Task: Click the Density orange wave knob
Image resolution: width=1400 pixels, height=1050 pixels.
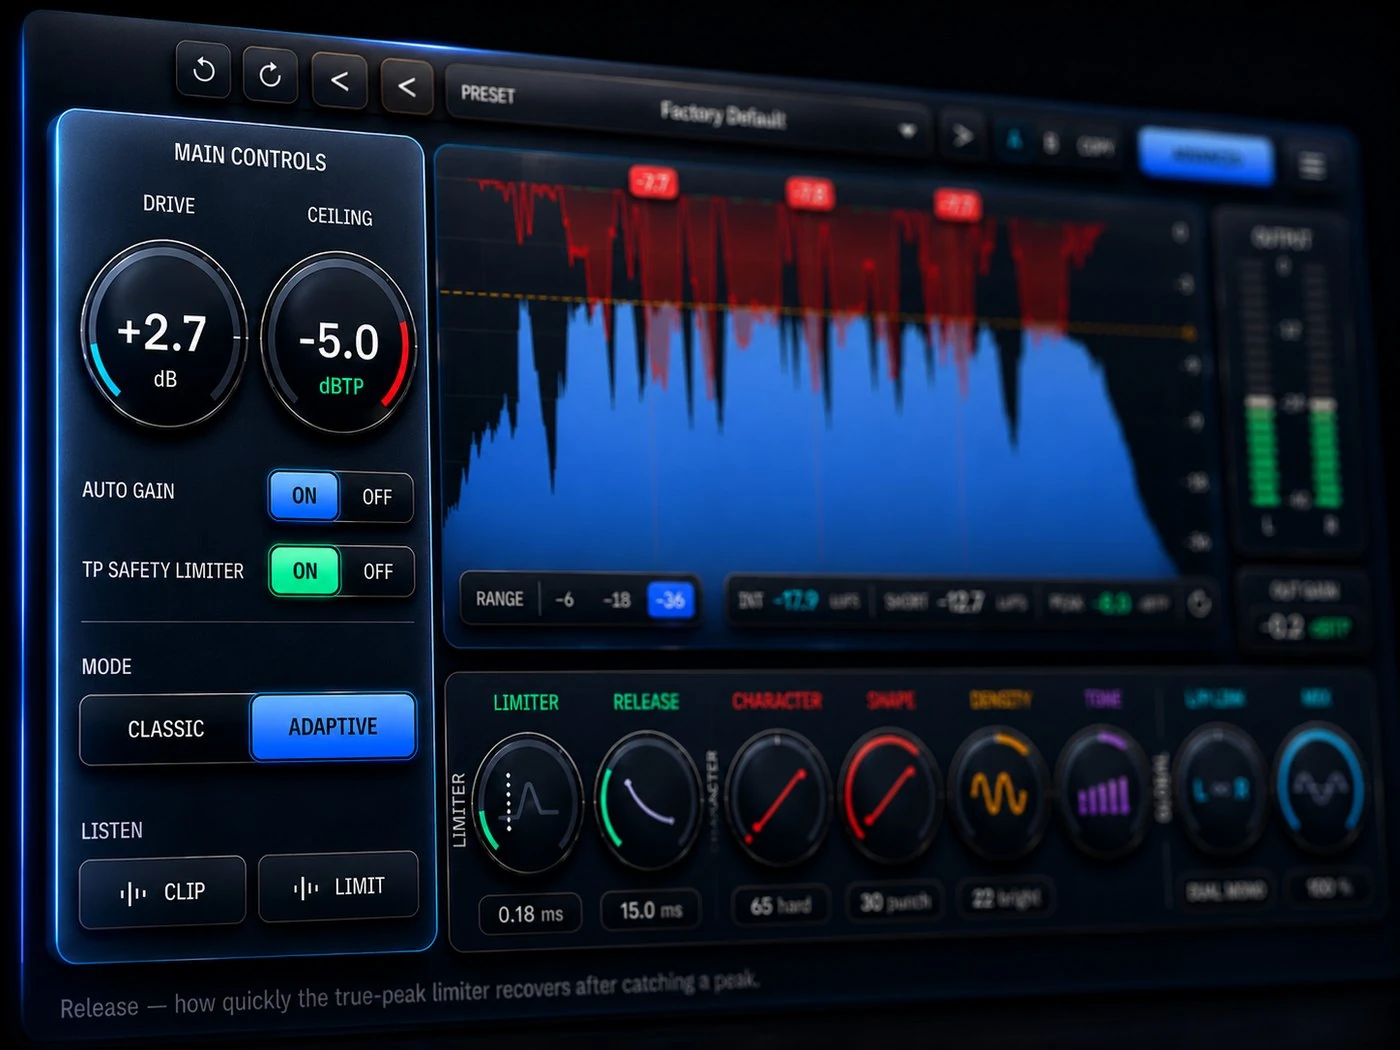Action: 997,793
